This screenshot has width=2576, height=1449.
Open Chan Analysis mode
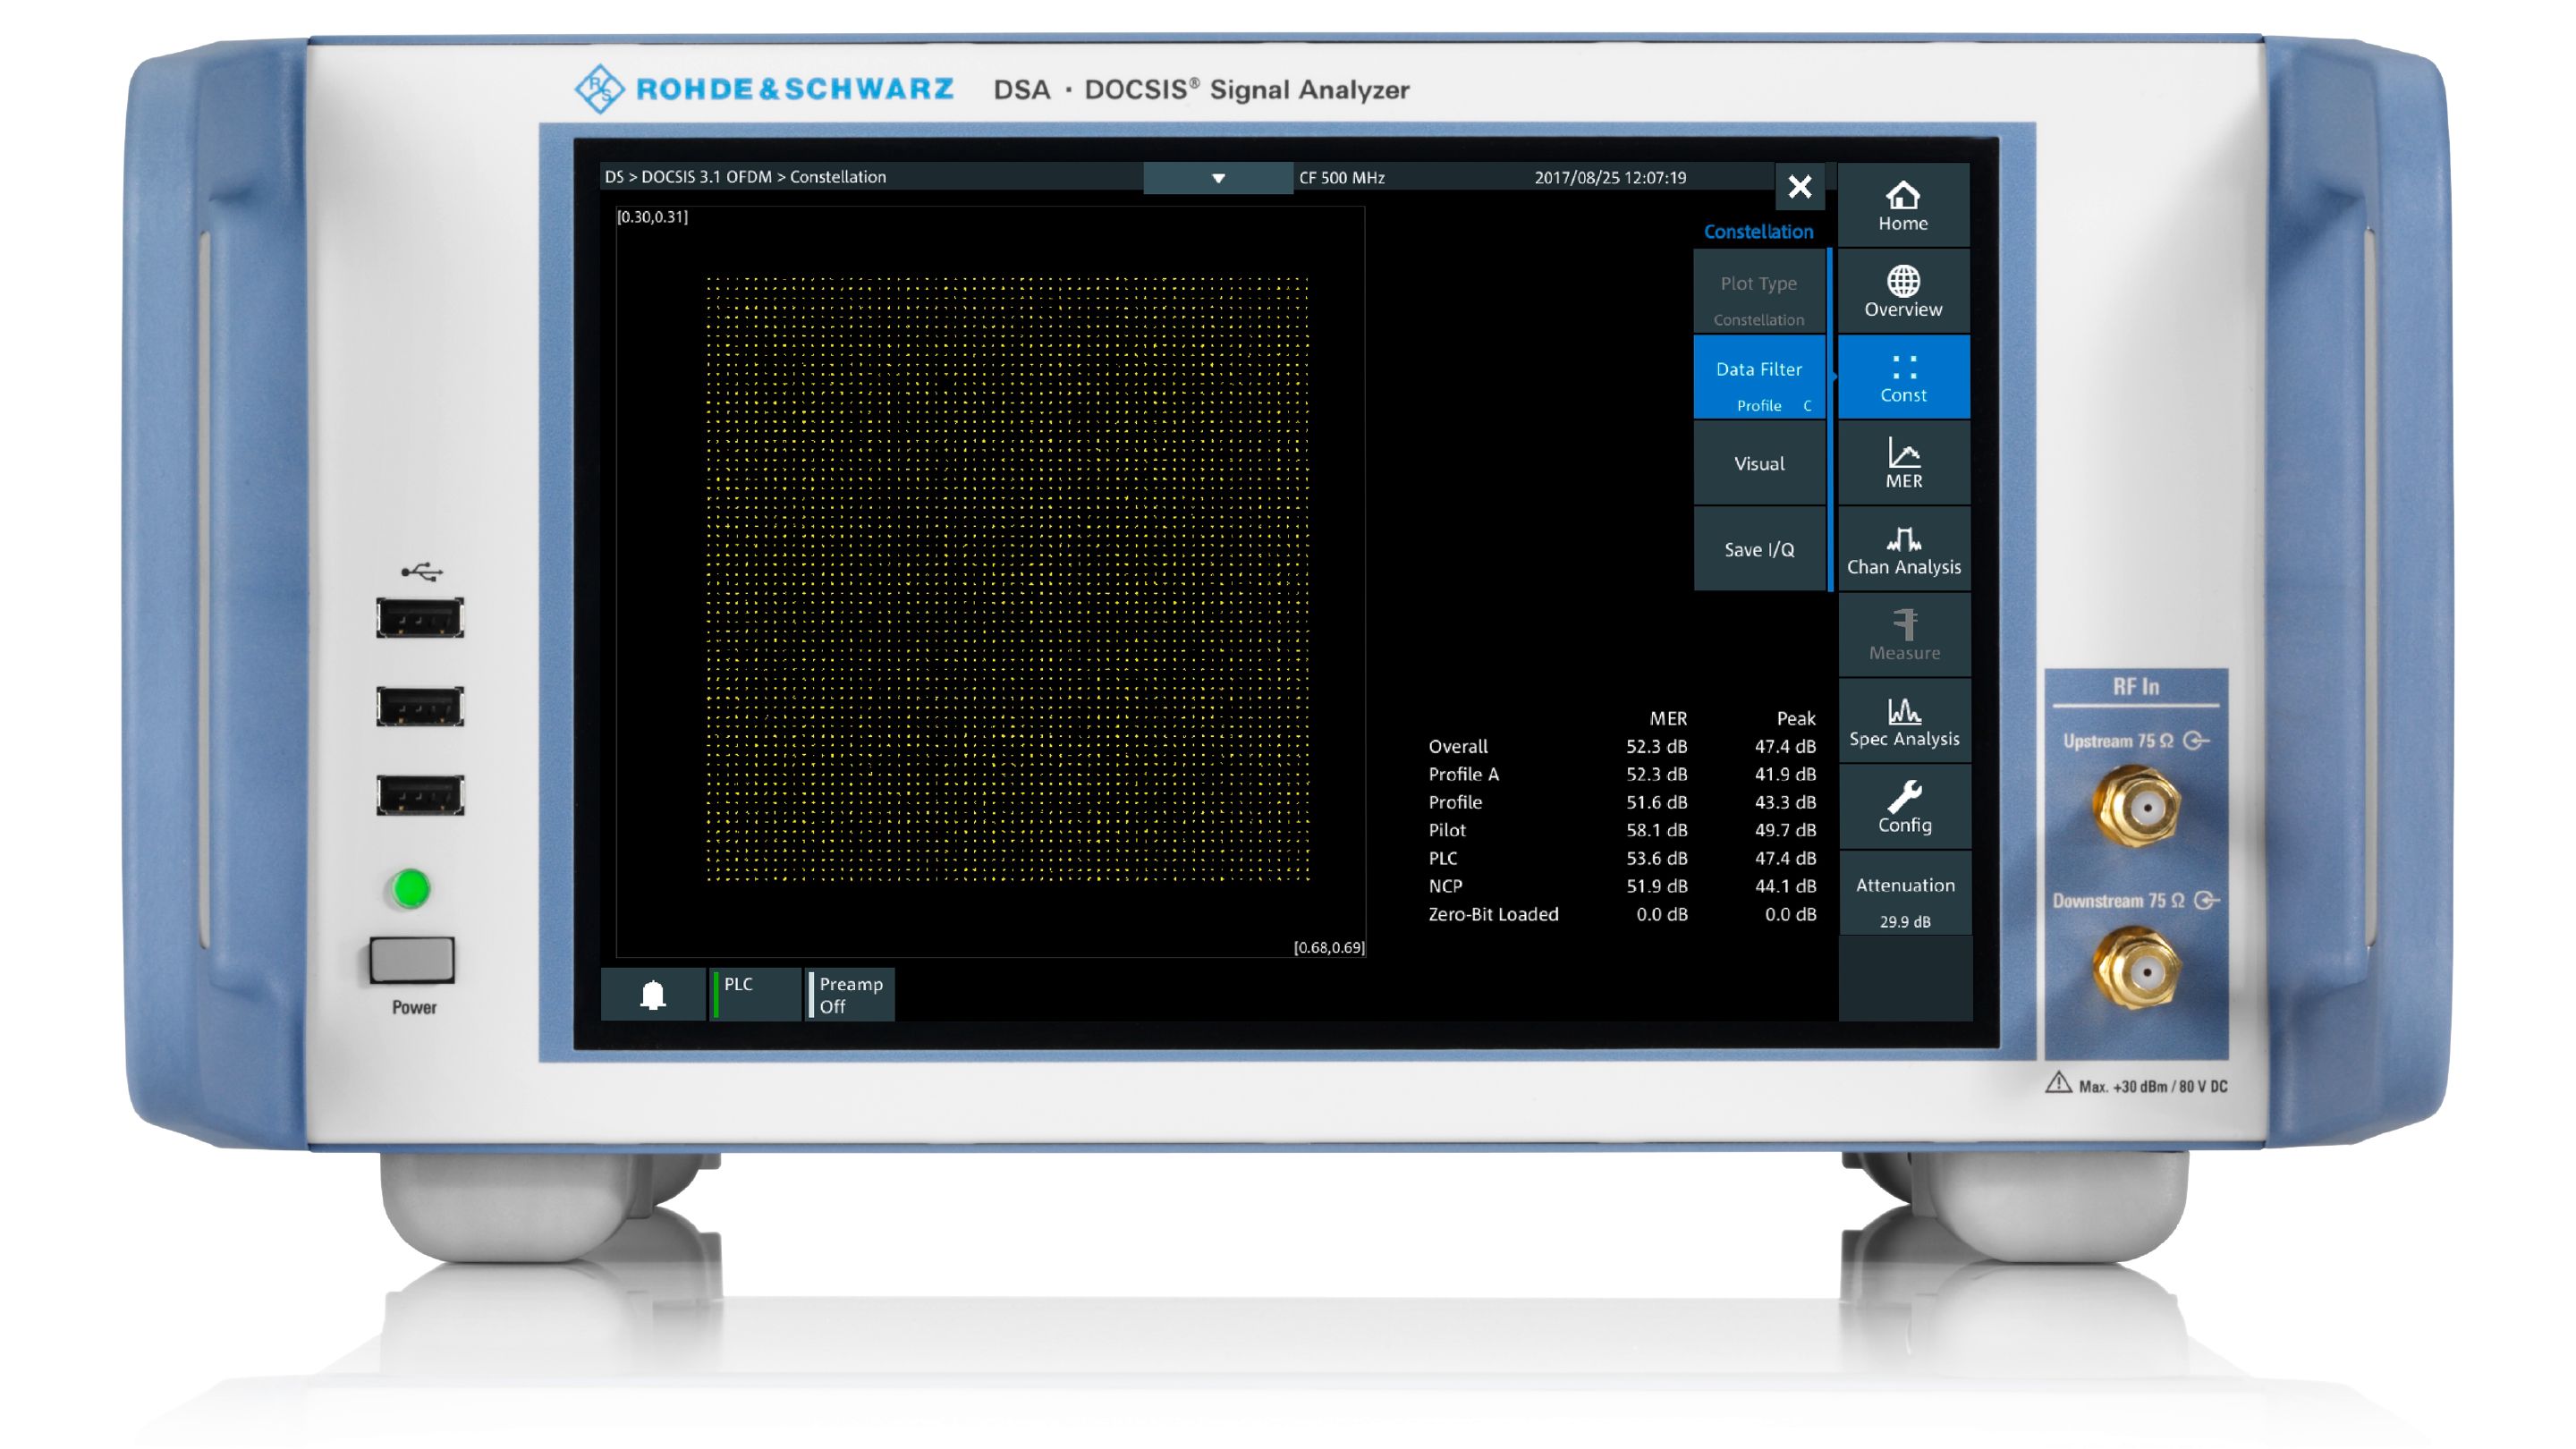1903,548
